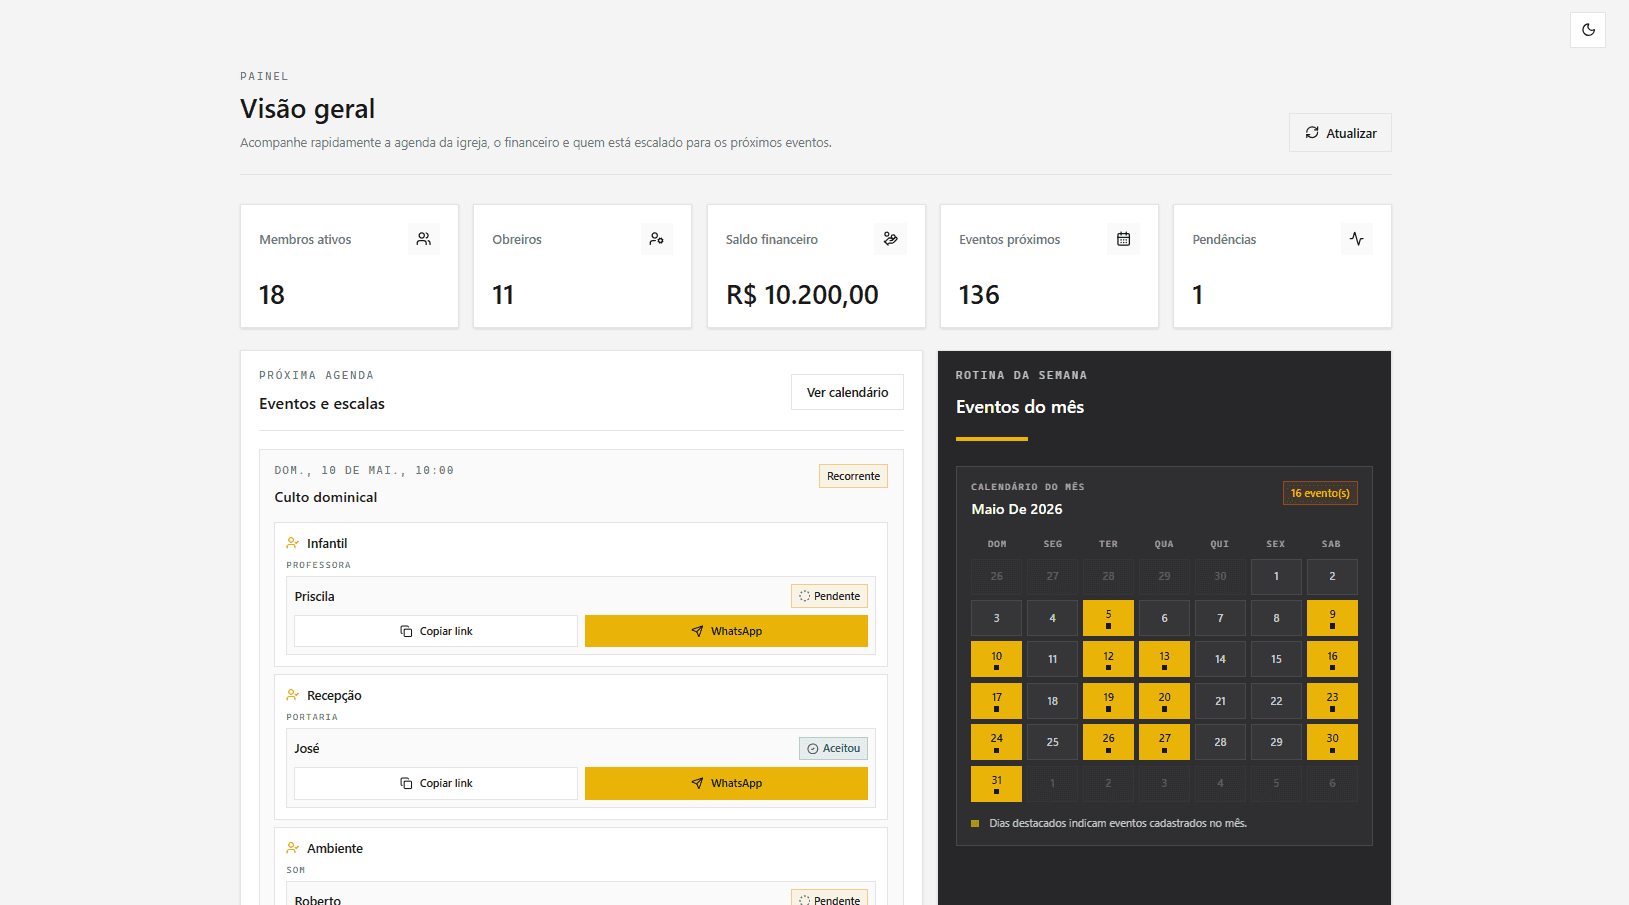This screenshot has width=1629, height=905.
Task: Click the Recepção team icon
Action: (x=293, y=695)
